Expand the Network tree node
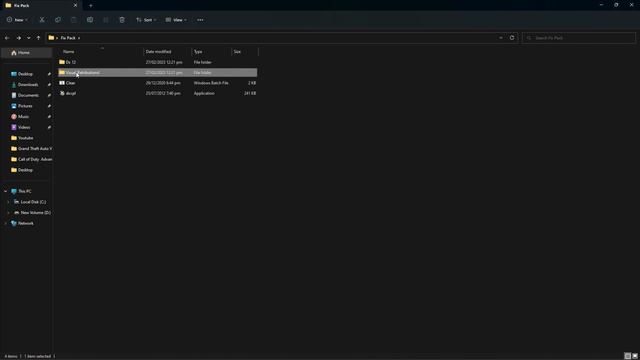The width and height of the screenshot is (640, 360). [x=5, y=223]
